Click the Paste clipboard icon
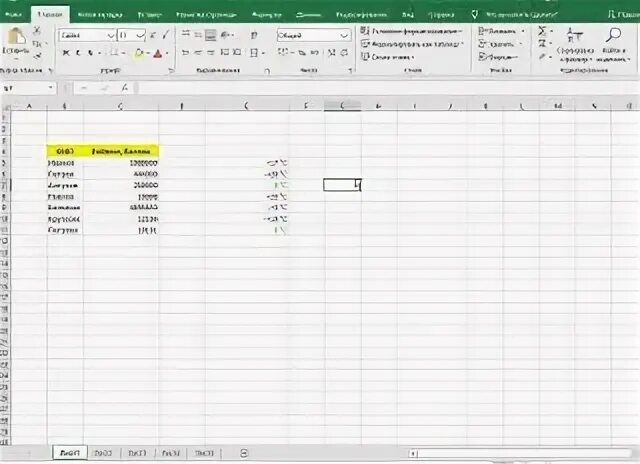The height and width of the screenshot is (464, 640). click(16, 36)
